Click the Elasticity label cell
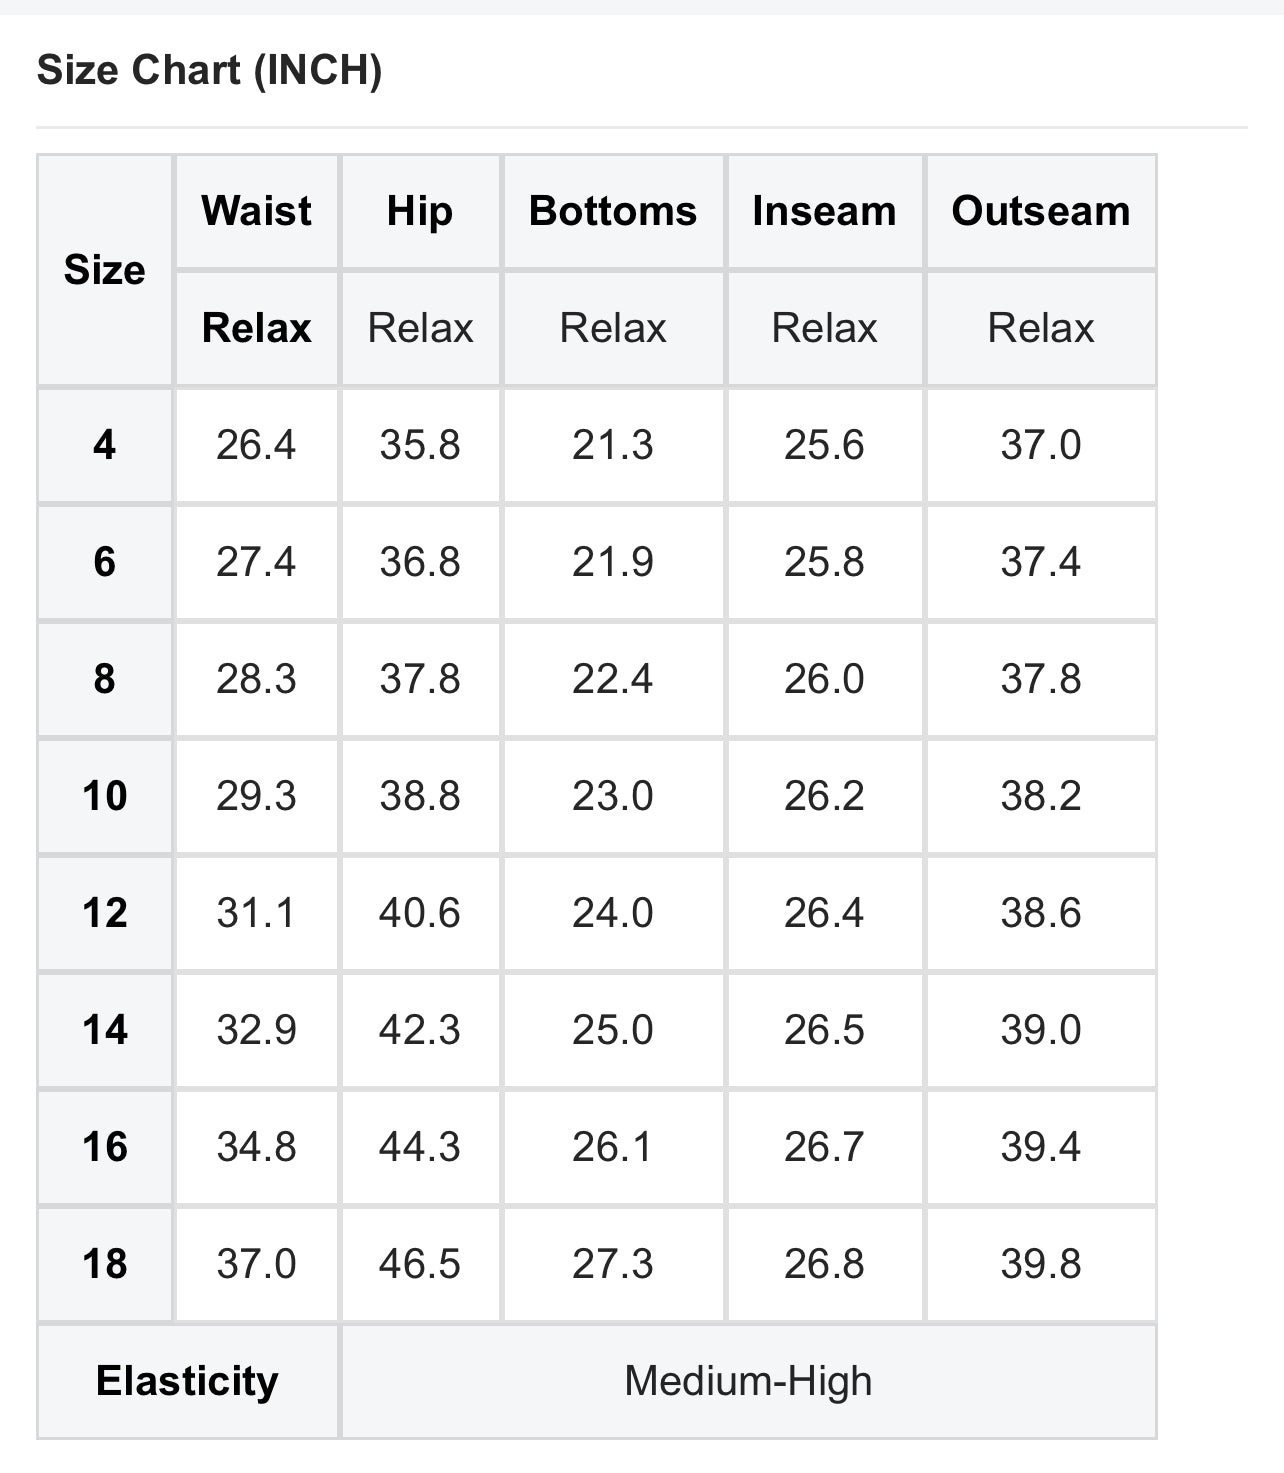This screenshot has height=1473, width=1284. point(187,1381)
